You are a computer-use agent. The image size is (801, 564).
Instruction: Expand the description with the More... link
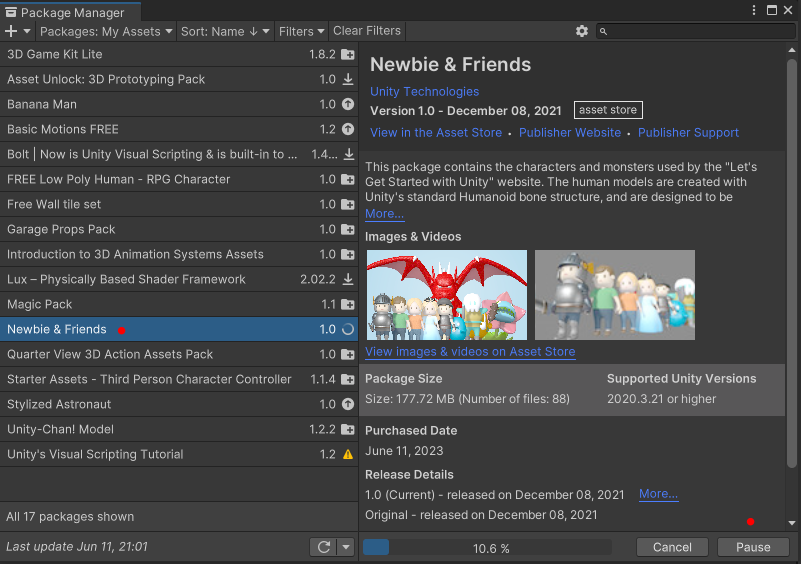tap(384, 214)
